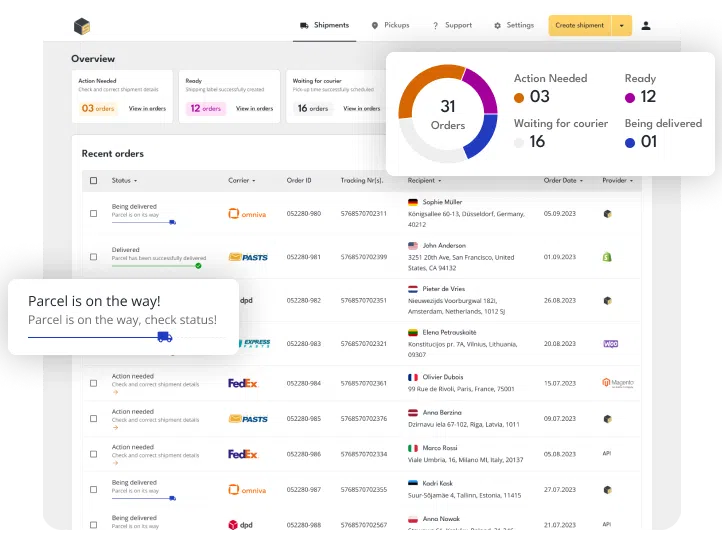722x542 pixels.
Task: Select checkbox for order 052280-986
Action: 94,454
